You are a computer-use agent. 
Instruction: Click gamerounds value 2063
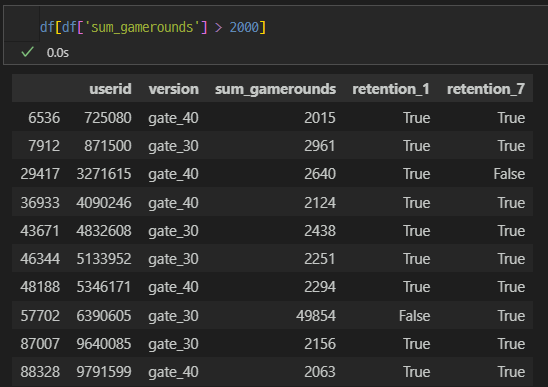tap(320, 372)
